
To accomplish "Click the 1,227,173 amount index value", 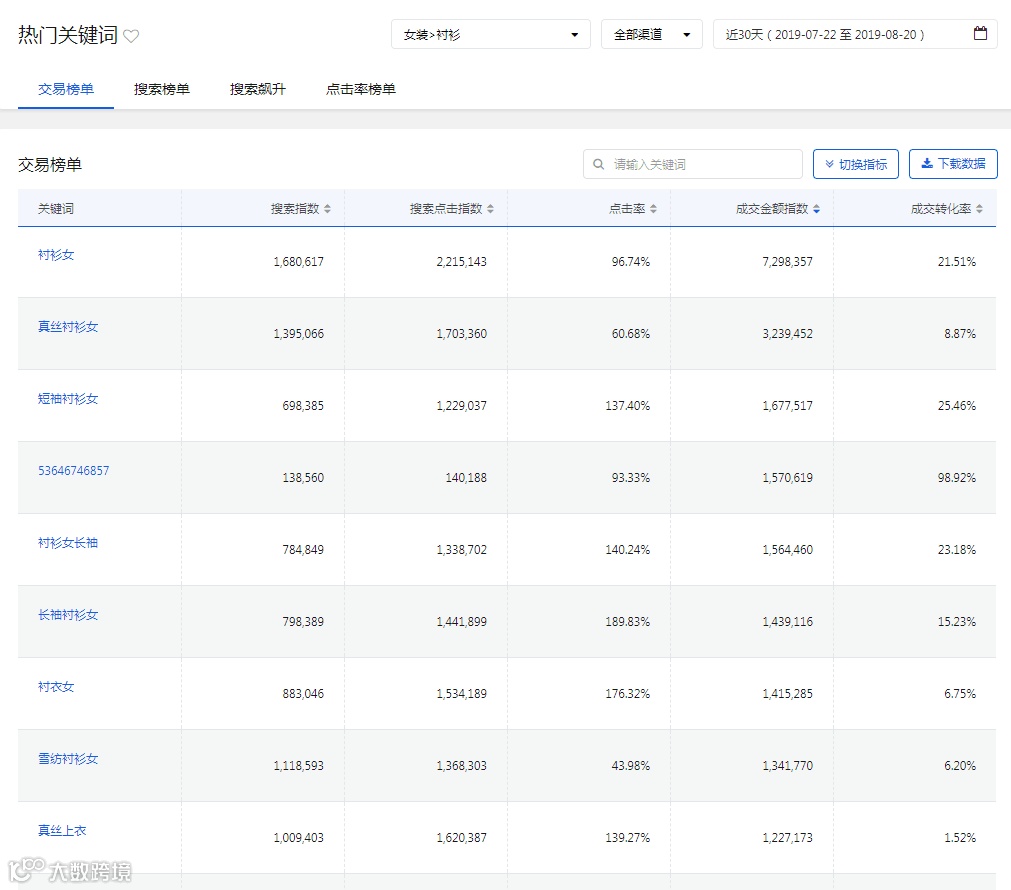I will 787,838.
